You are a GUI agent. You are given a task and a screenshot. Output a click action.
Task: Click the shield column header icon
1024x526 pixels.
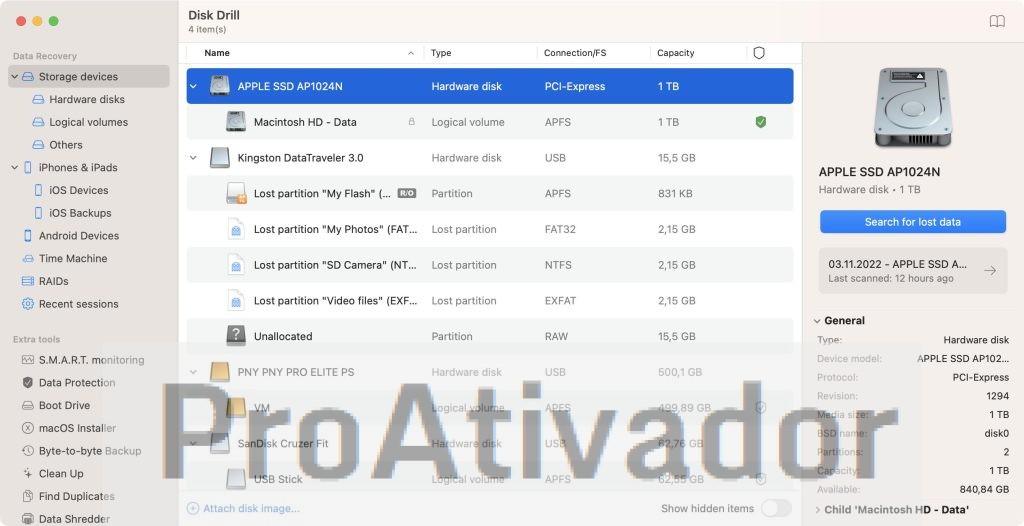pos(759,53)
